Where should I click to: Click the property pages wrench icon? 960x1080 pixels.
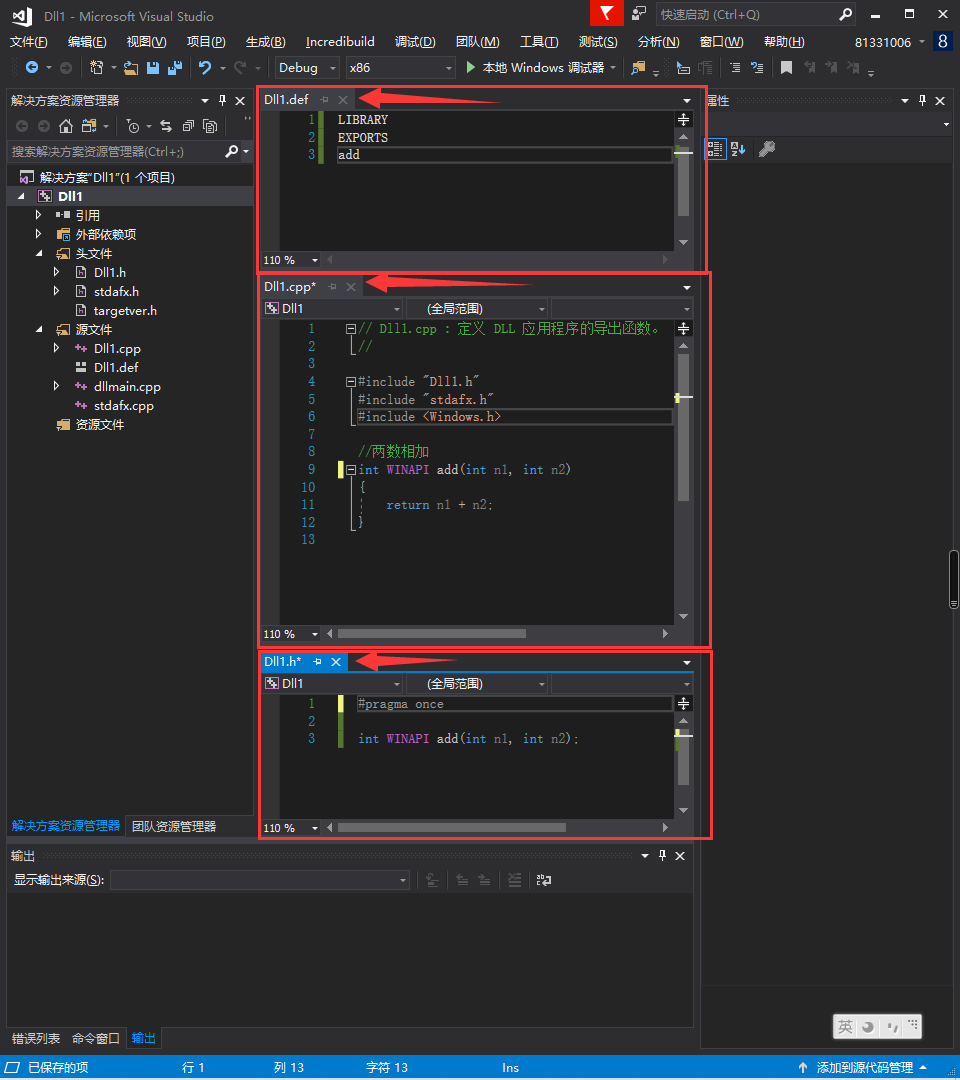[x=766, y=149]
